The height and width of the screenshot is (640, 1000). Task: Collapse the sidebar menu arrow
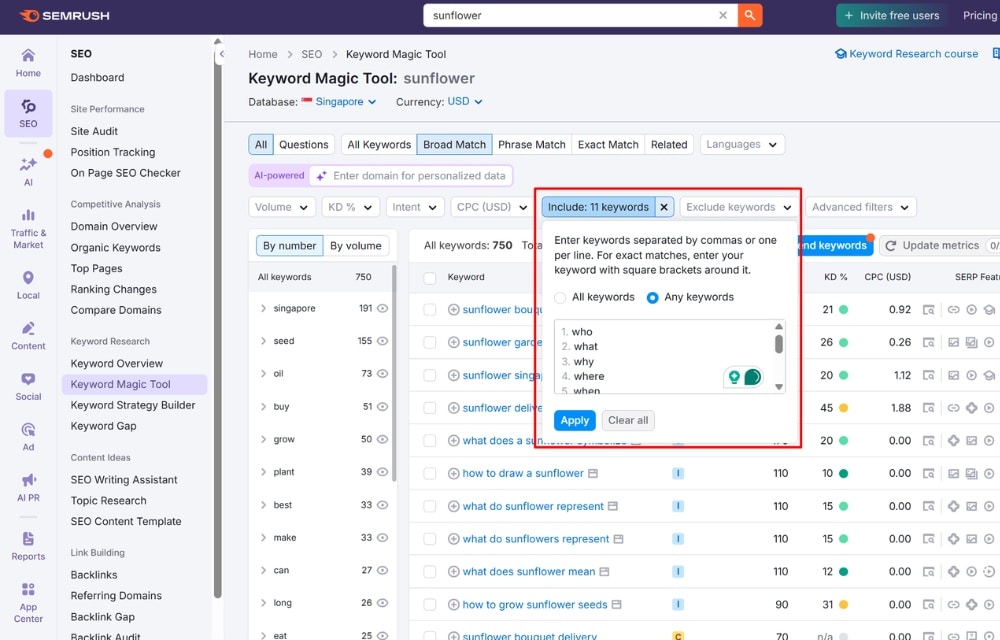tap(221, 54)
